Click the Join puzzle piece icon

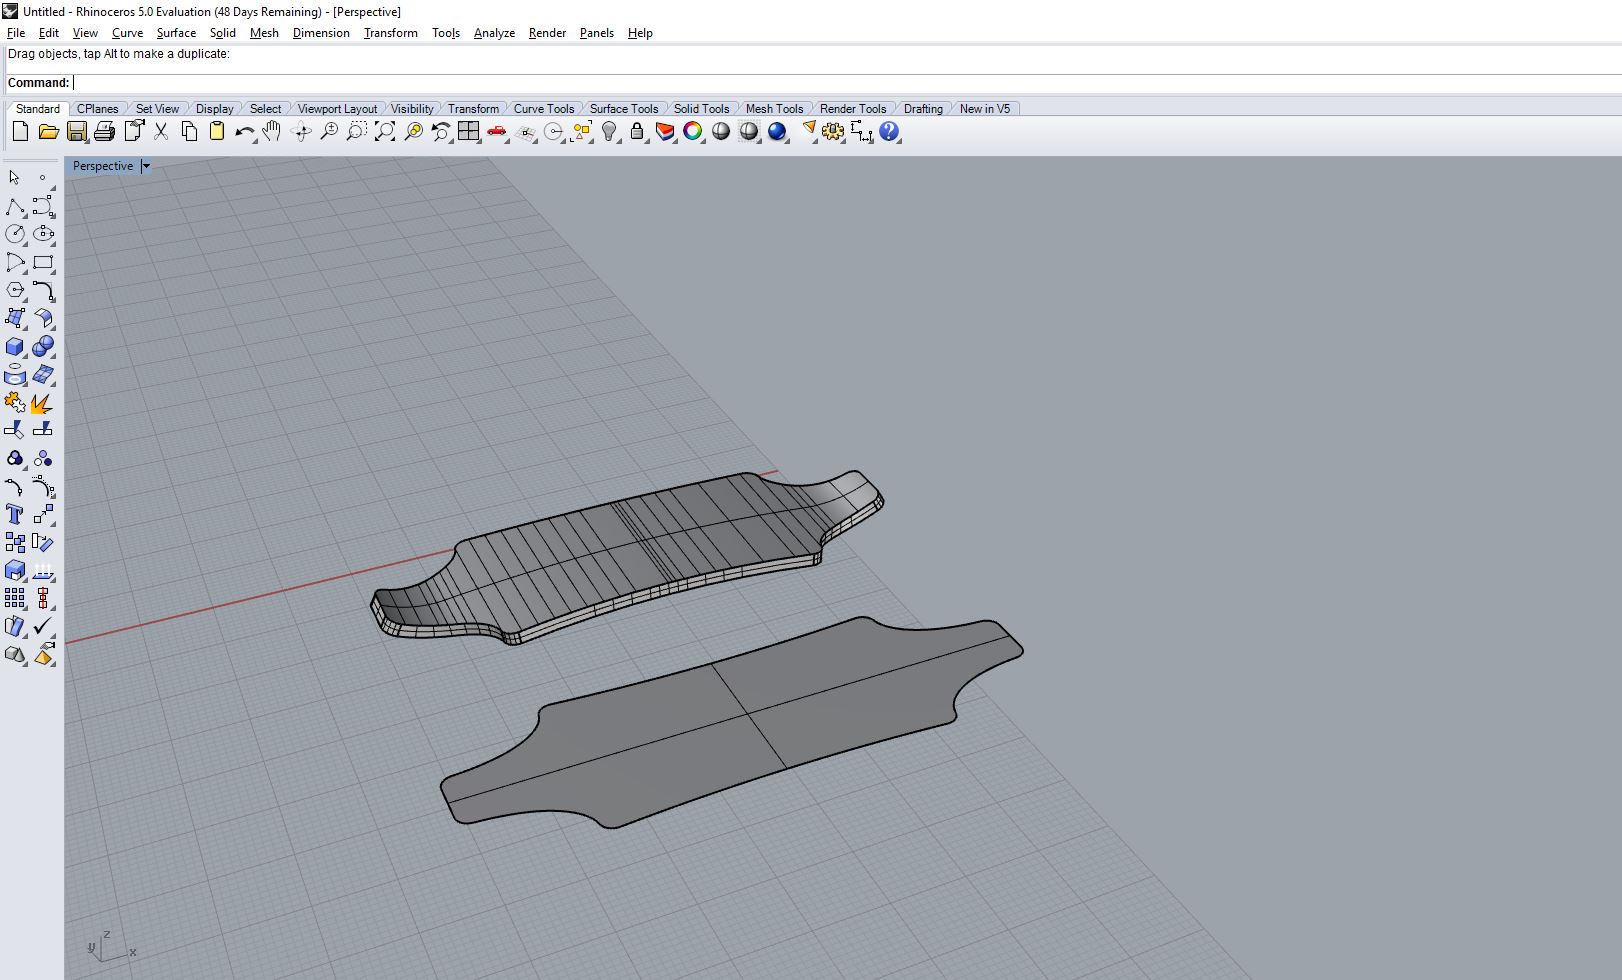pyautogui.click(x=15, y=402)
